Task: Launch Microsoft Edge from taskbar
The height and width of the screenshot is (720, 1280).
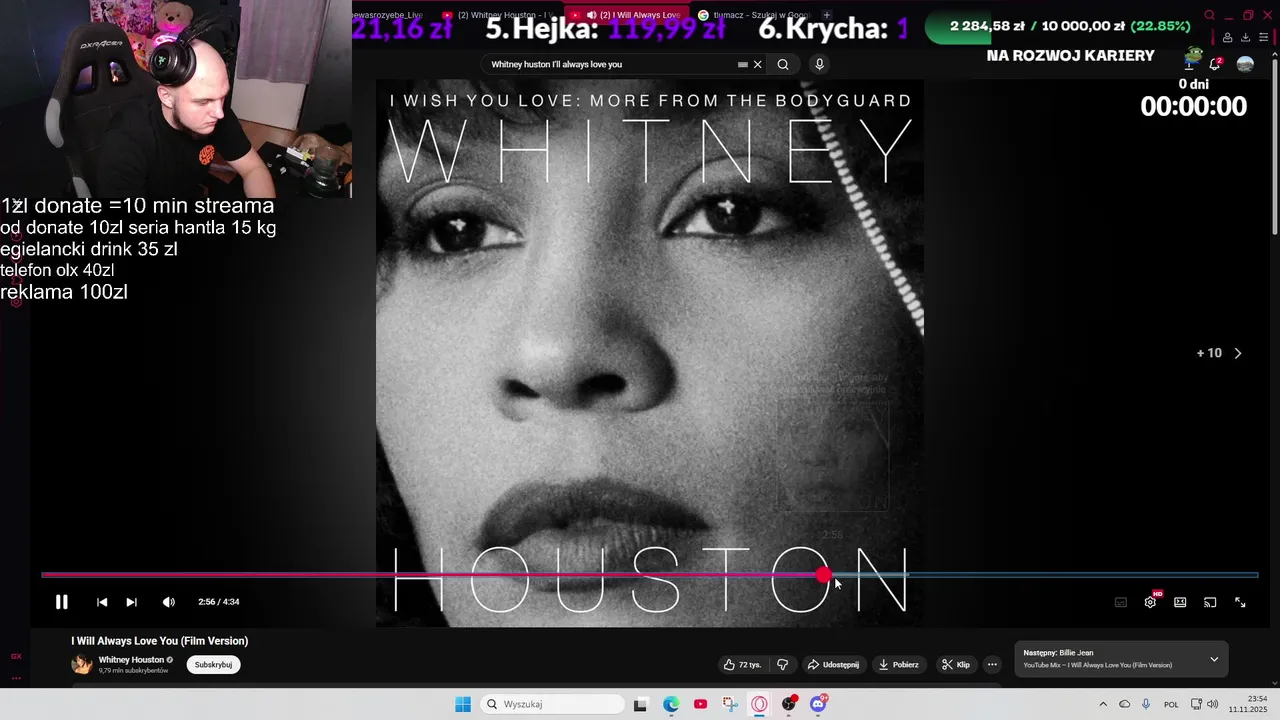Action: coord(671,704)
